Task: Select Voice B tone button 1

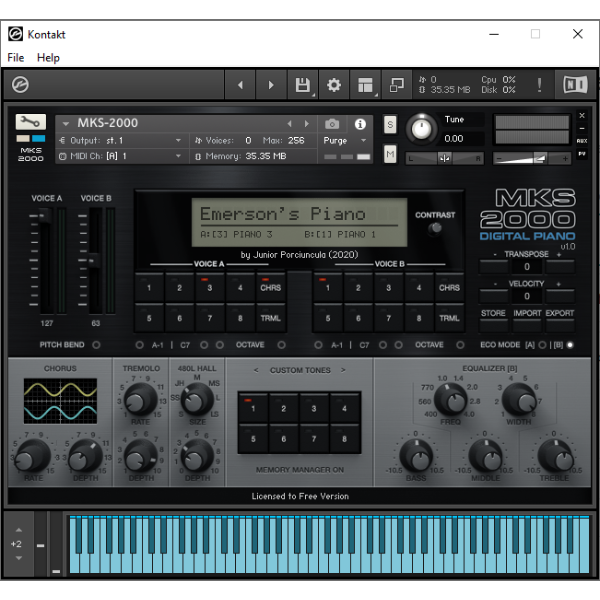Action: (328, 287)
